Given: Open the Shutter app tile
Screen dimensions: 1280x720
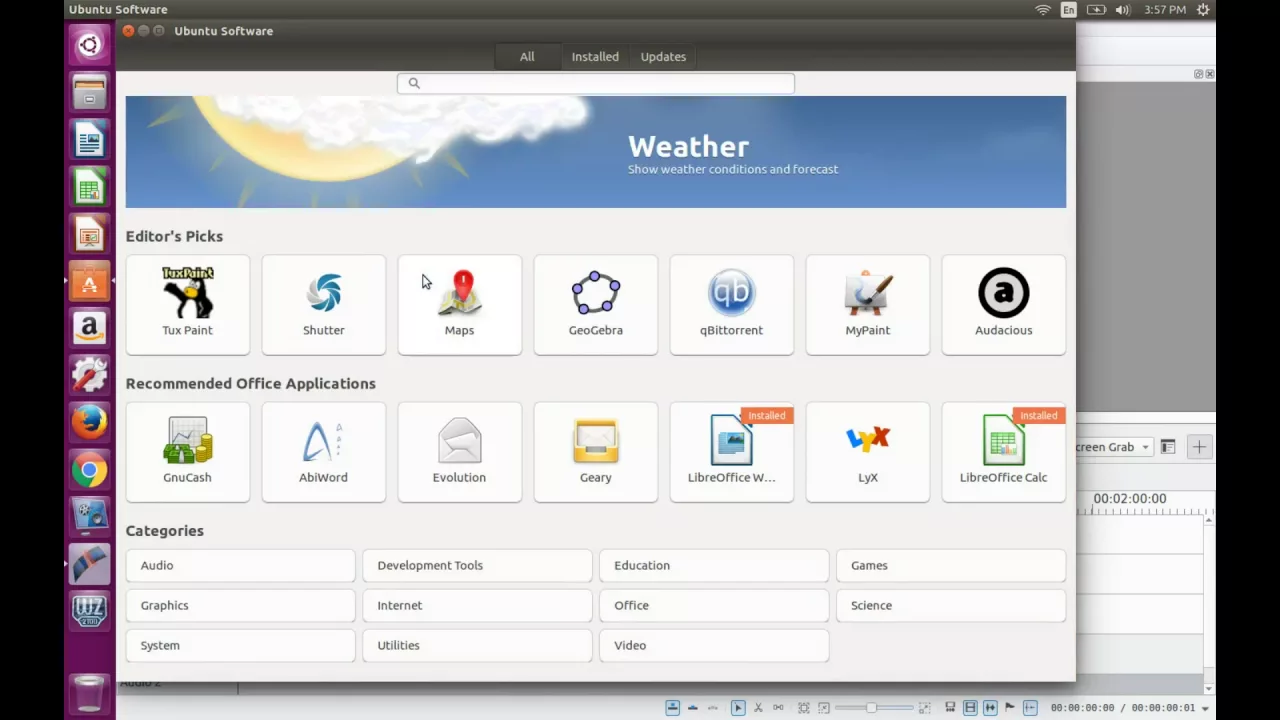Looking at the screenshot, I should coord(323,305).
